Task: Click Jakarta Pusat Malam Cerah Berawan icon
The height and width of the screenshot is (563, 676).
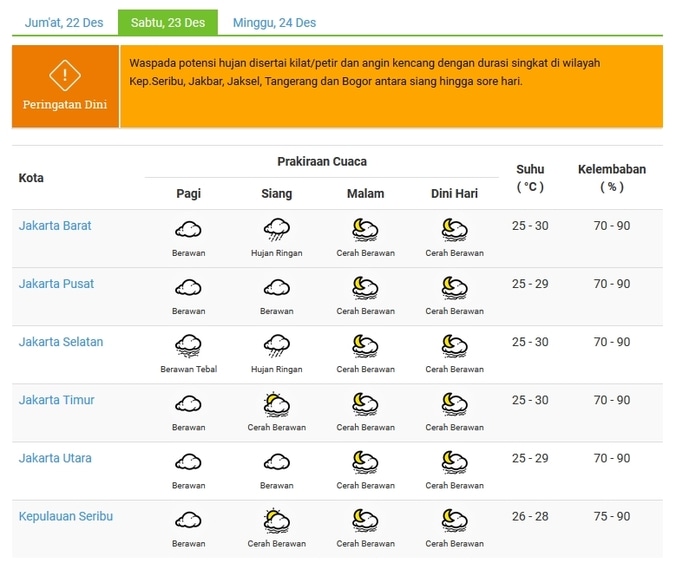Action: pyautogui.click(x=365, y=289)
